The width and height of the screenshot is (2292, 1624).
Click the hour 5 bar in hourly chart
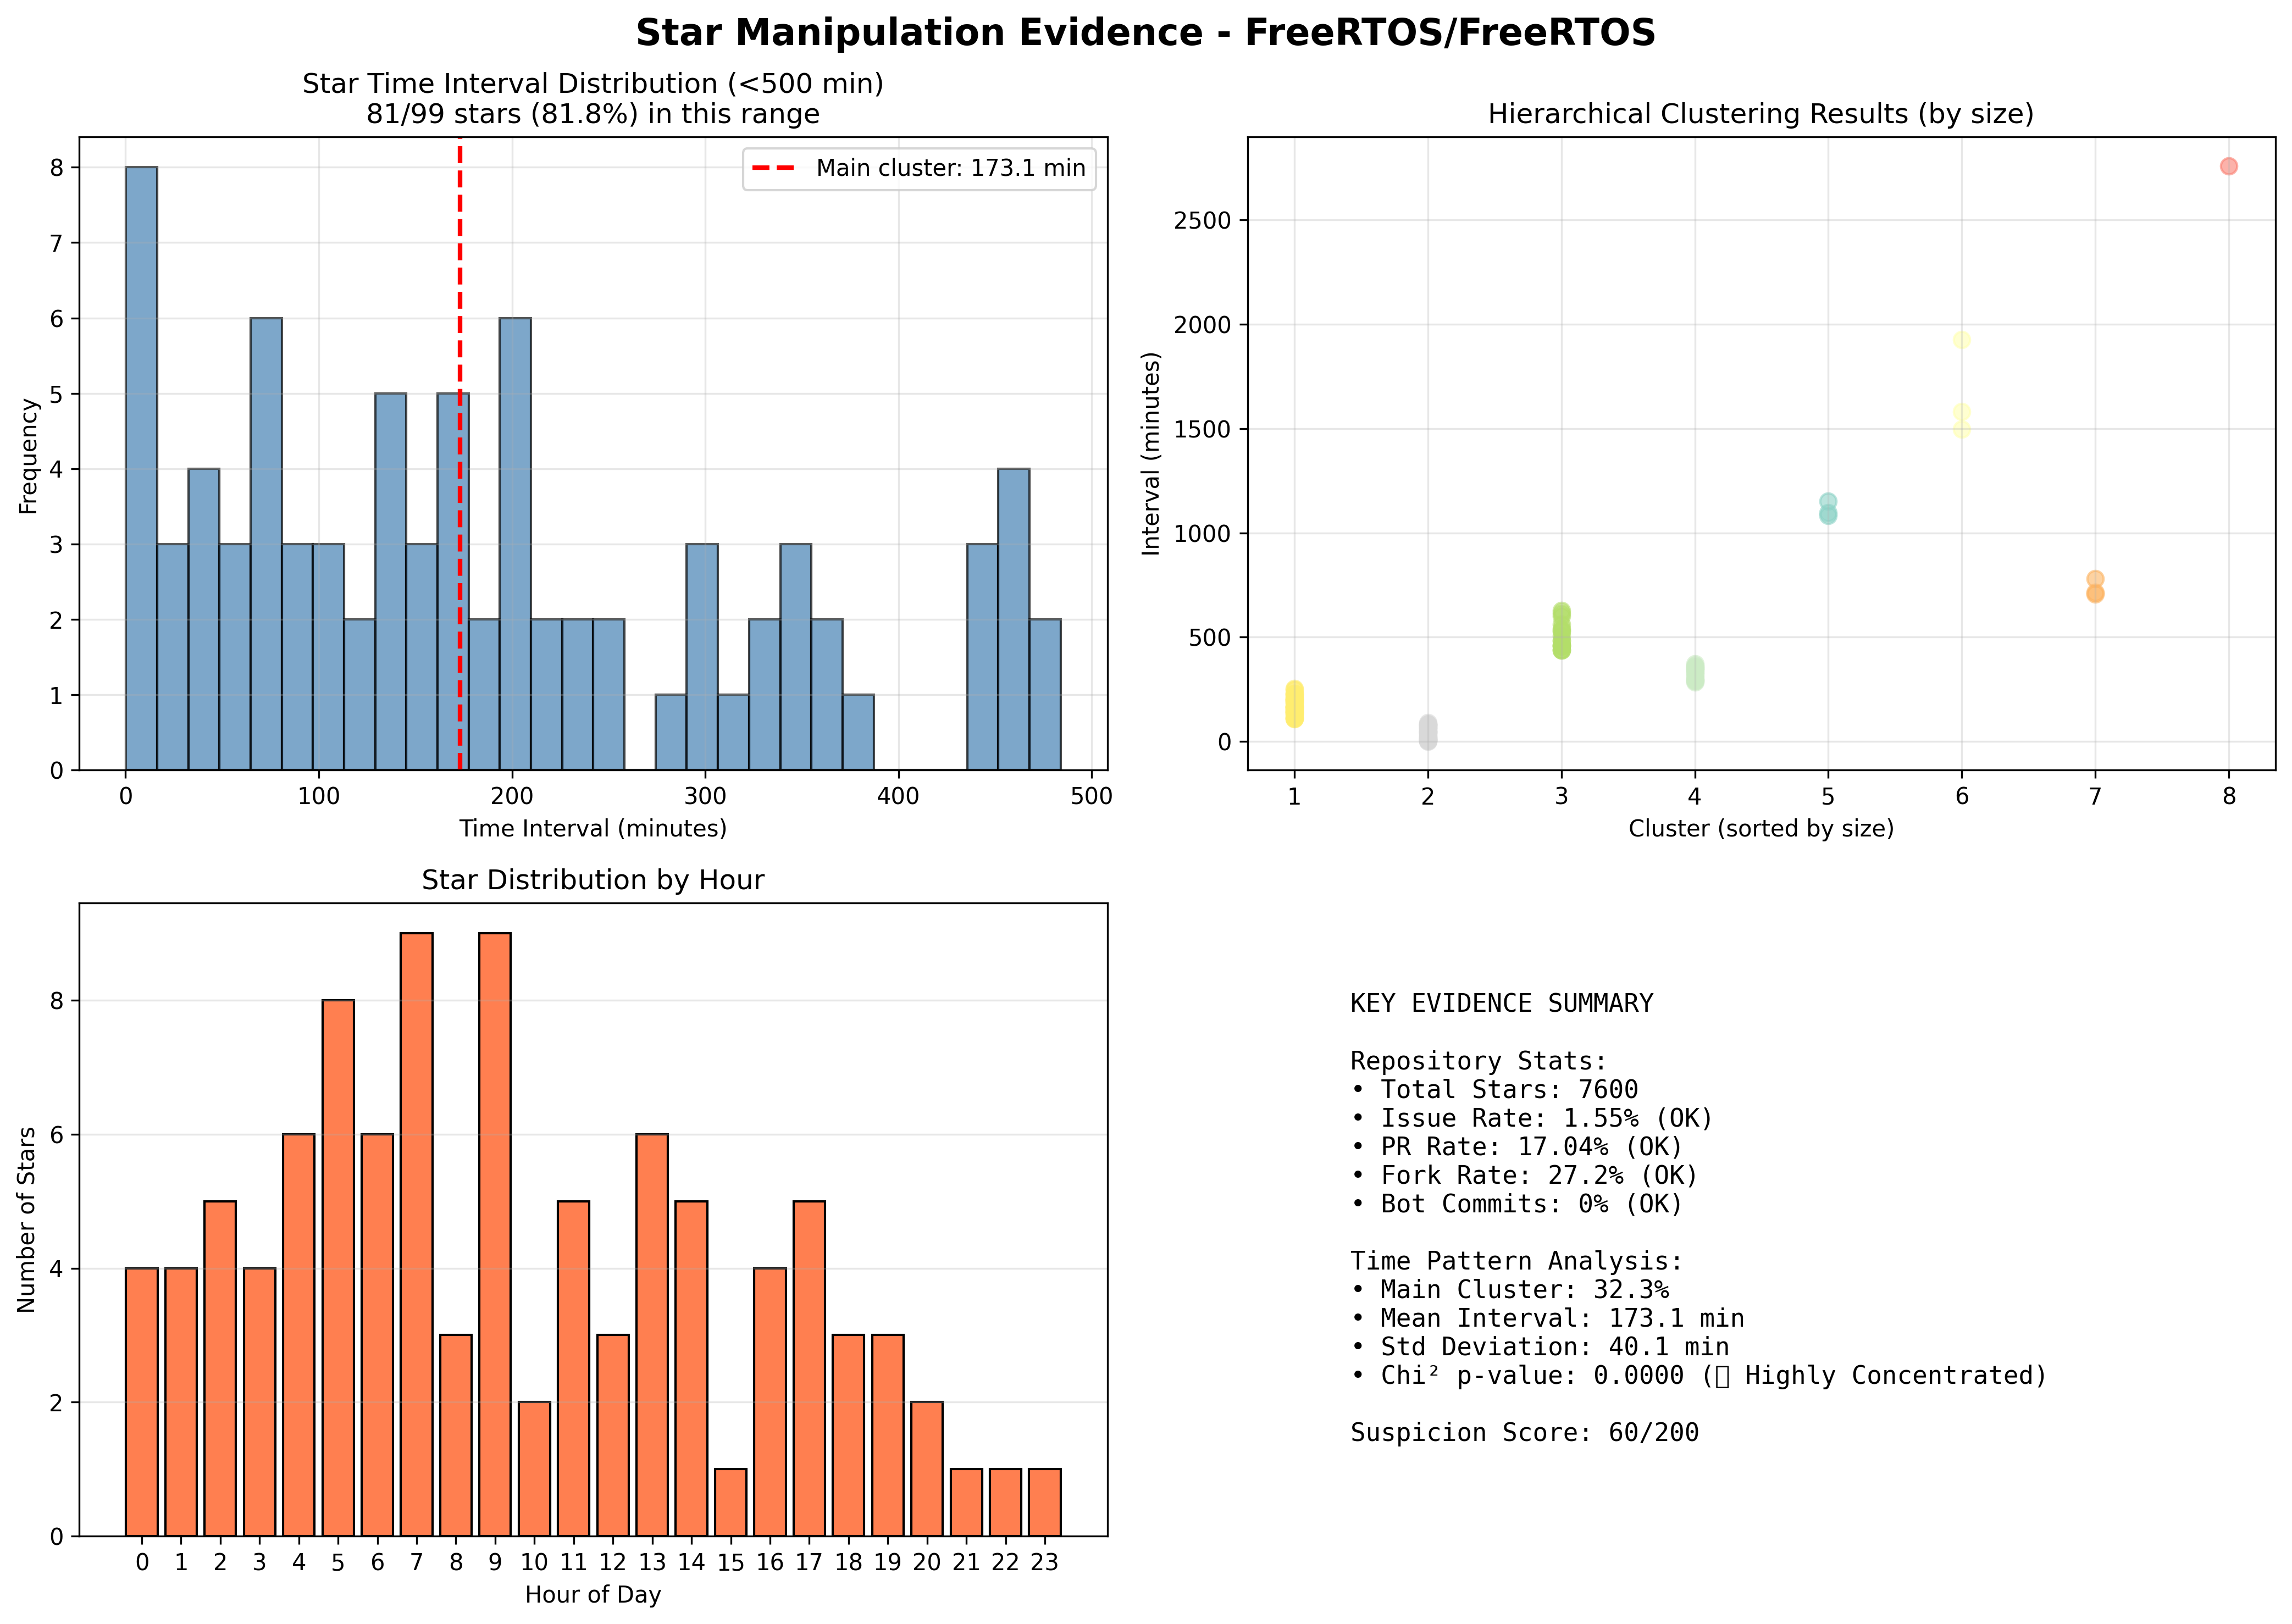coord(338,1268)
